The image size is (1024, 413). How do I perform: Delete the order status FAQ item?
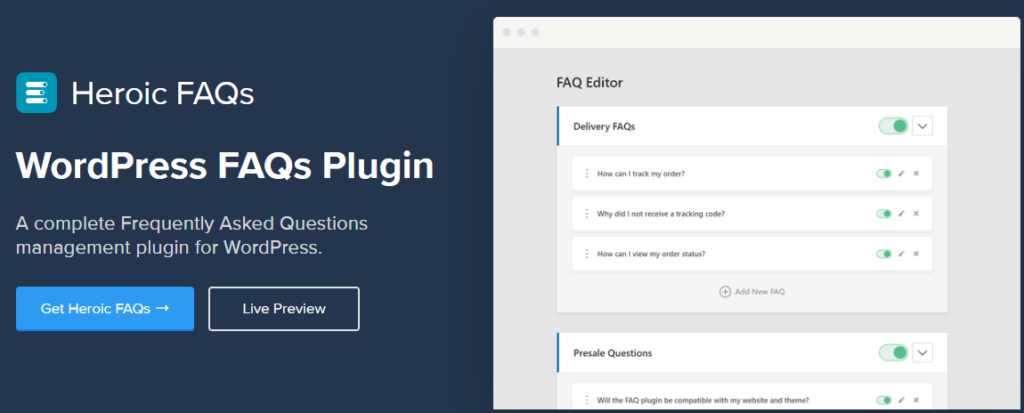pyautogui.click(x=916, y=254)
